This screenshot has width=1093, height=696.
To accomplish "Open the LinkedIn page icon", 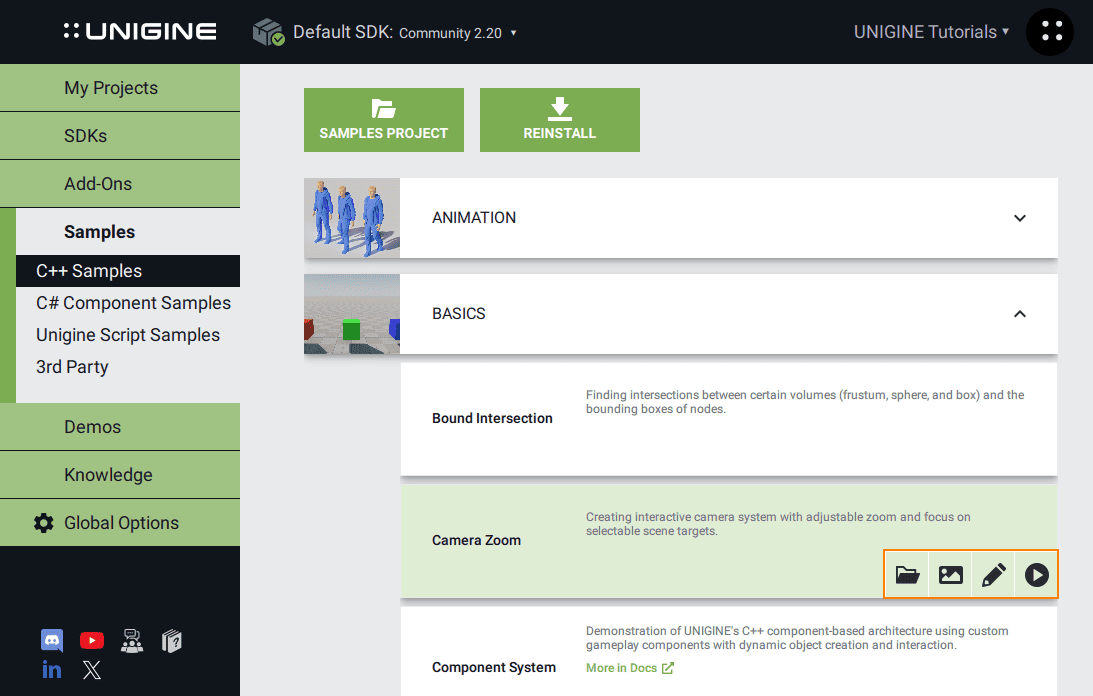I will point(52,670).
